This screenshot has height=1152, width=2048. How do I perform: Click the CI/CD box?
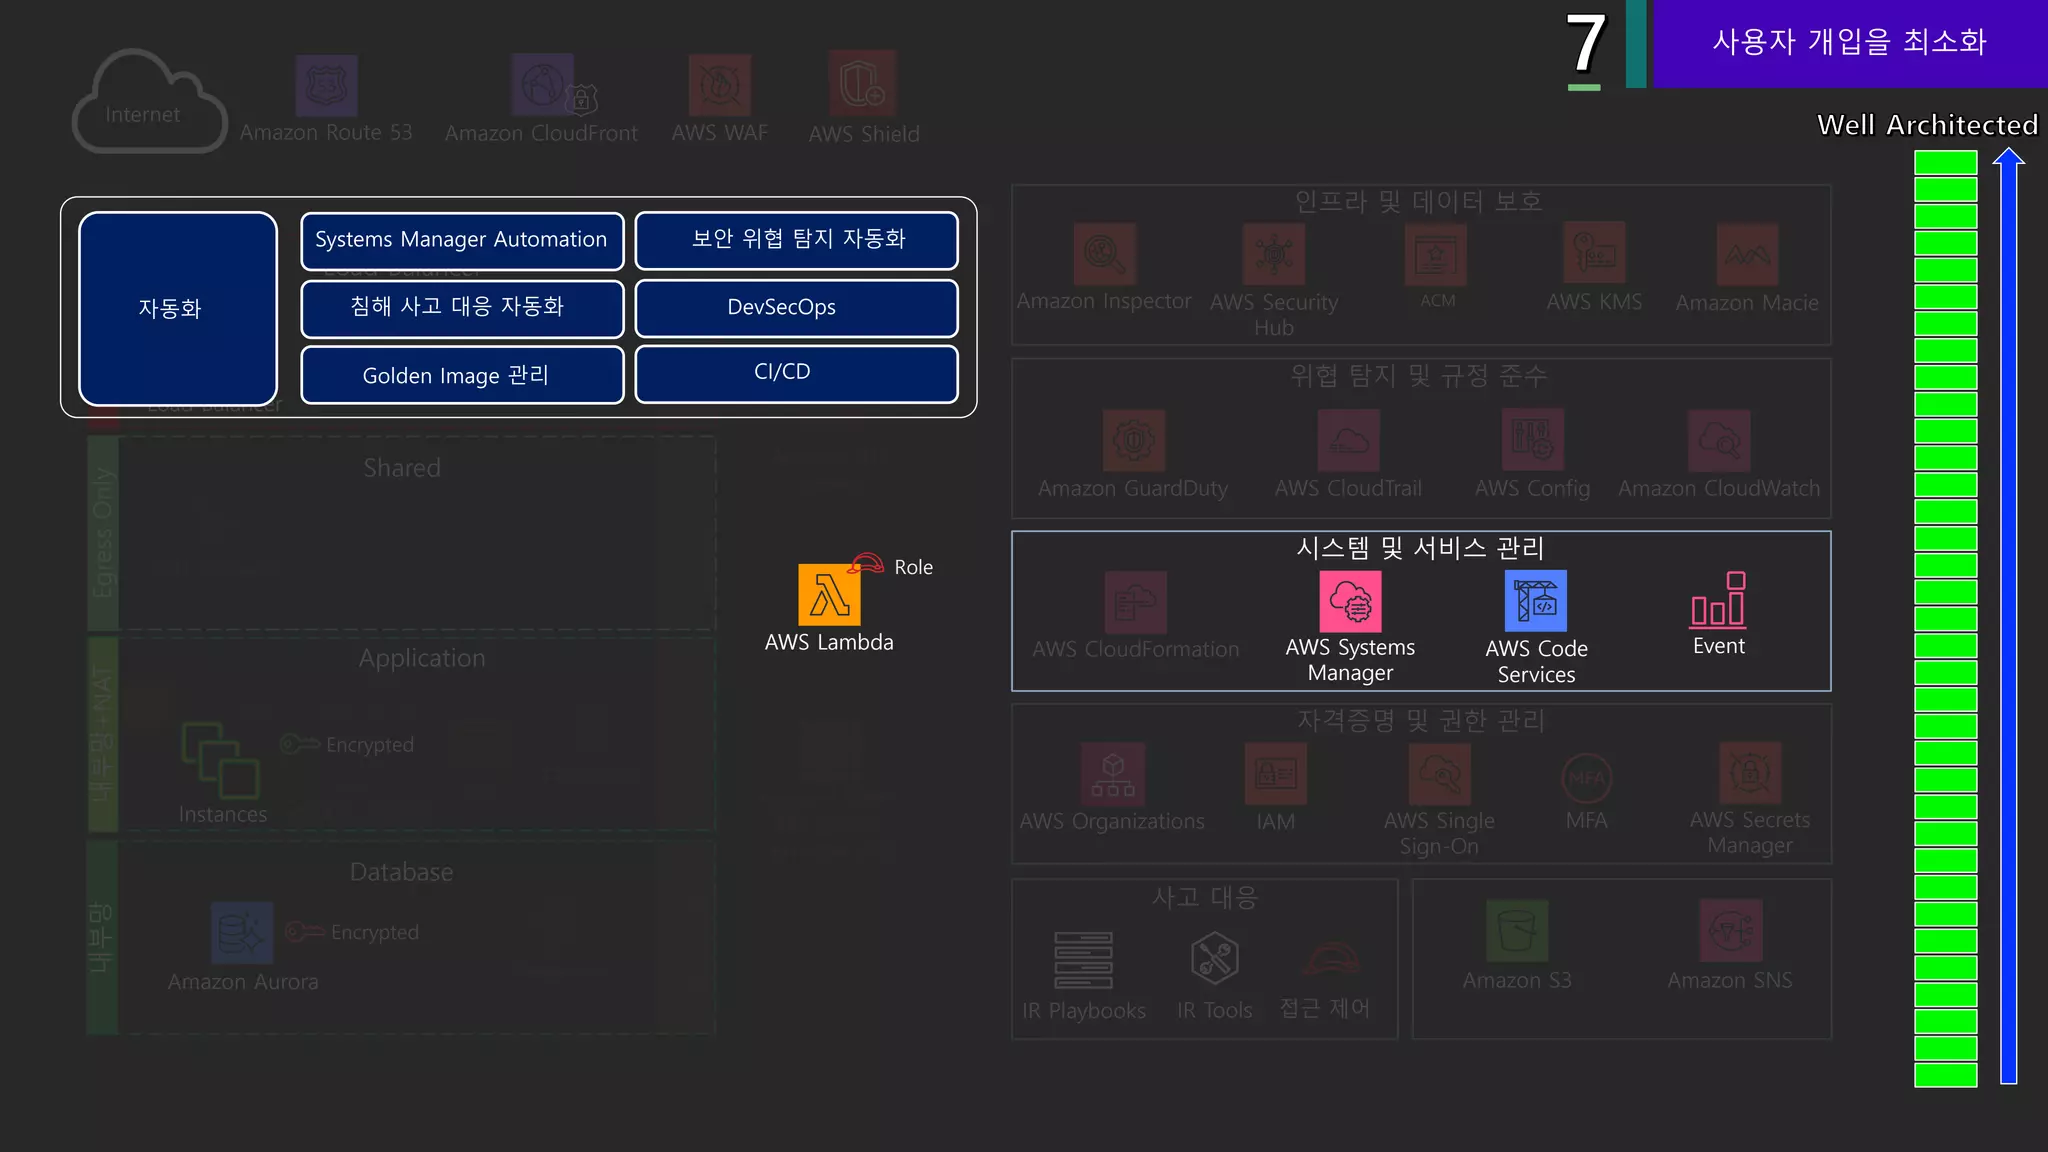point(796,373)
